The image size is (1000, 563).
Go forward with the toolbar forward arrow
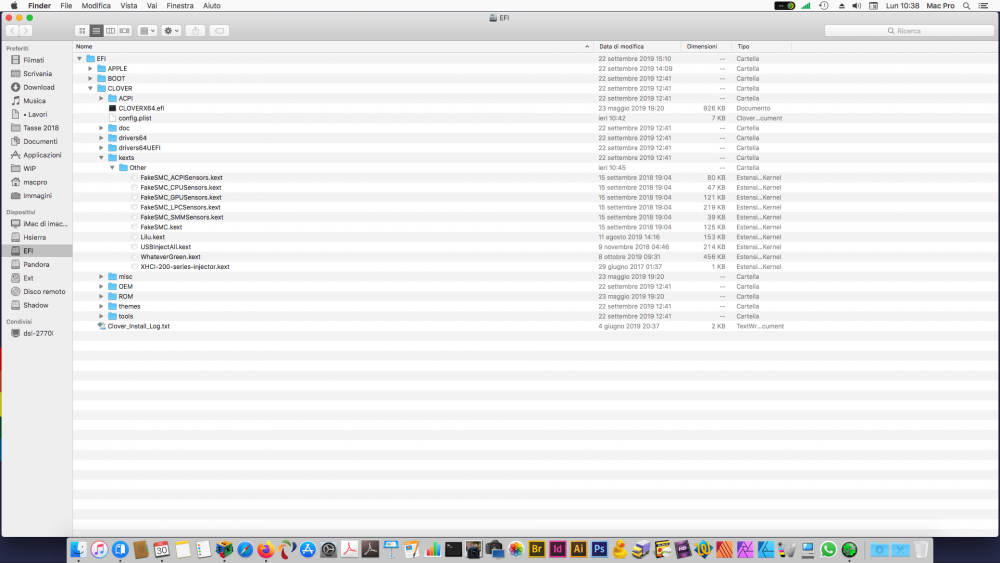[x=26, y=31]
